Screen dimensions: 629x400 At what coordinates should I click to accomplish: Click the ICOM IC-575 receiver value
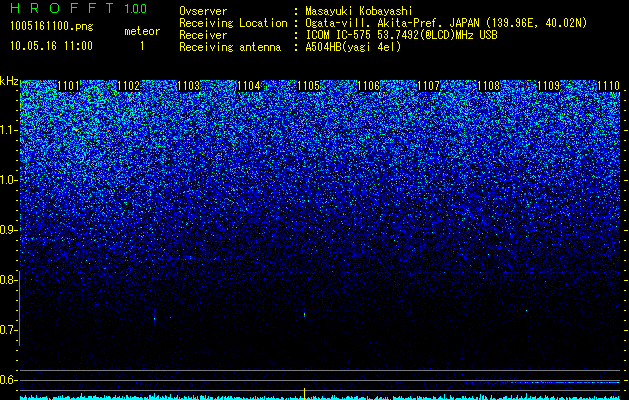(401, 35)
